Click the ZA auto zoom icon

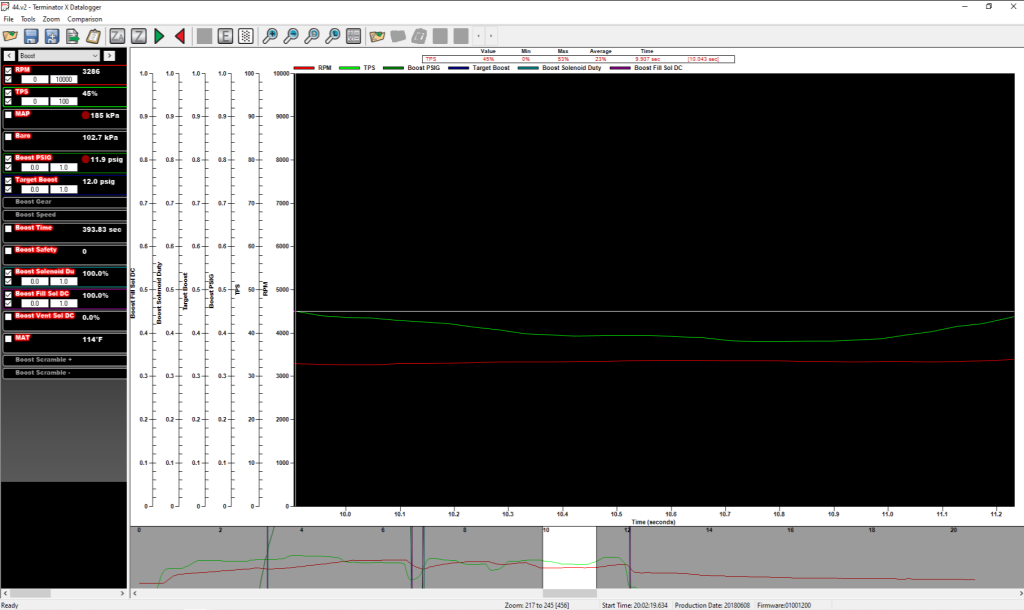pyautogui.click(x=117, y=36)
